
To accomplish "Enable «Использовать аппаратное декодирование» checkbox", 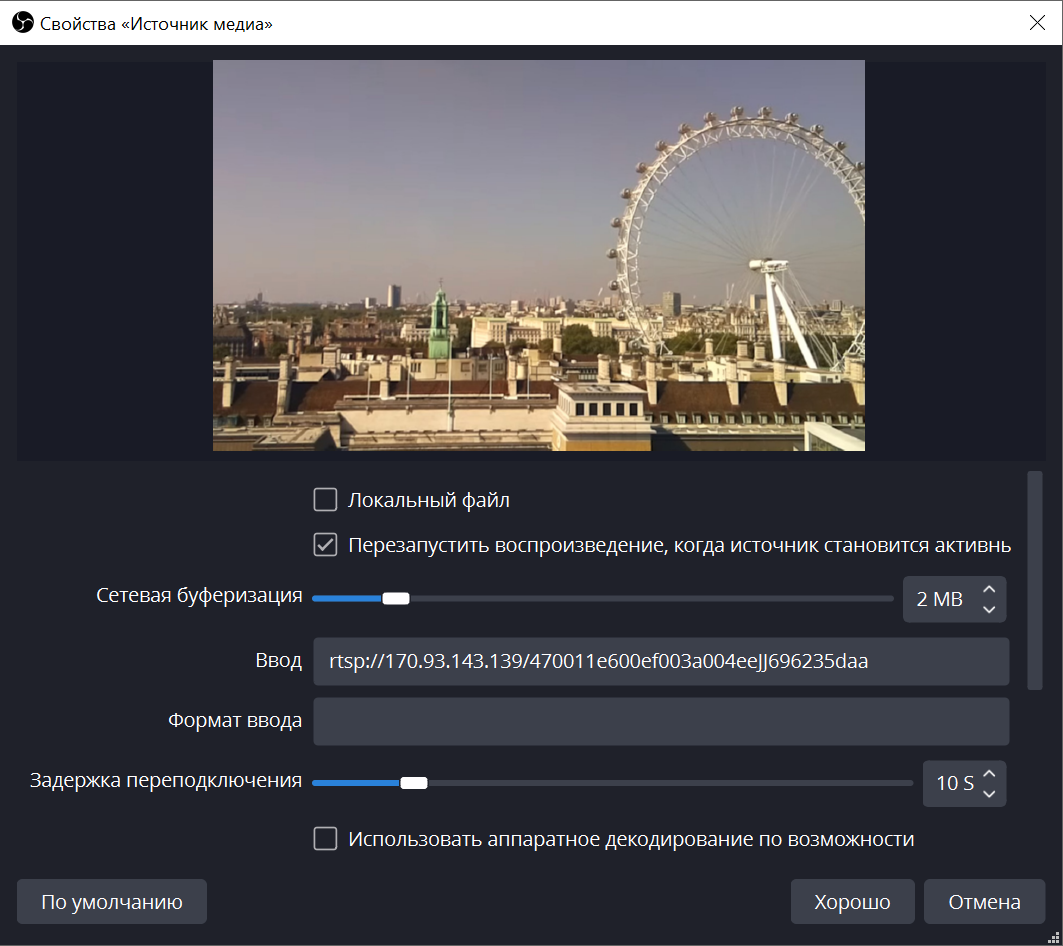I will click(325, 839).
